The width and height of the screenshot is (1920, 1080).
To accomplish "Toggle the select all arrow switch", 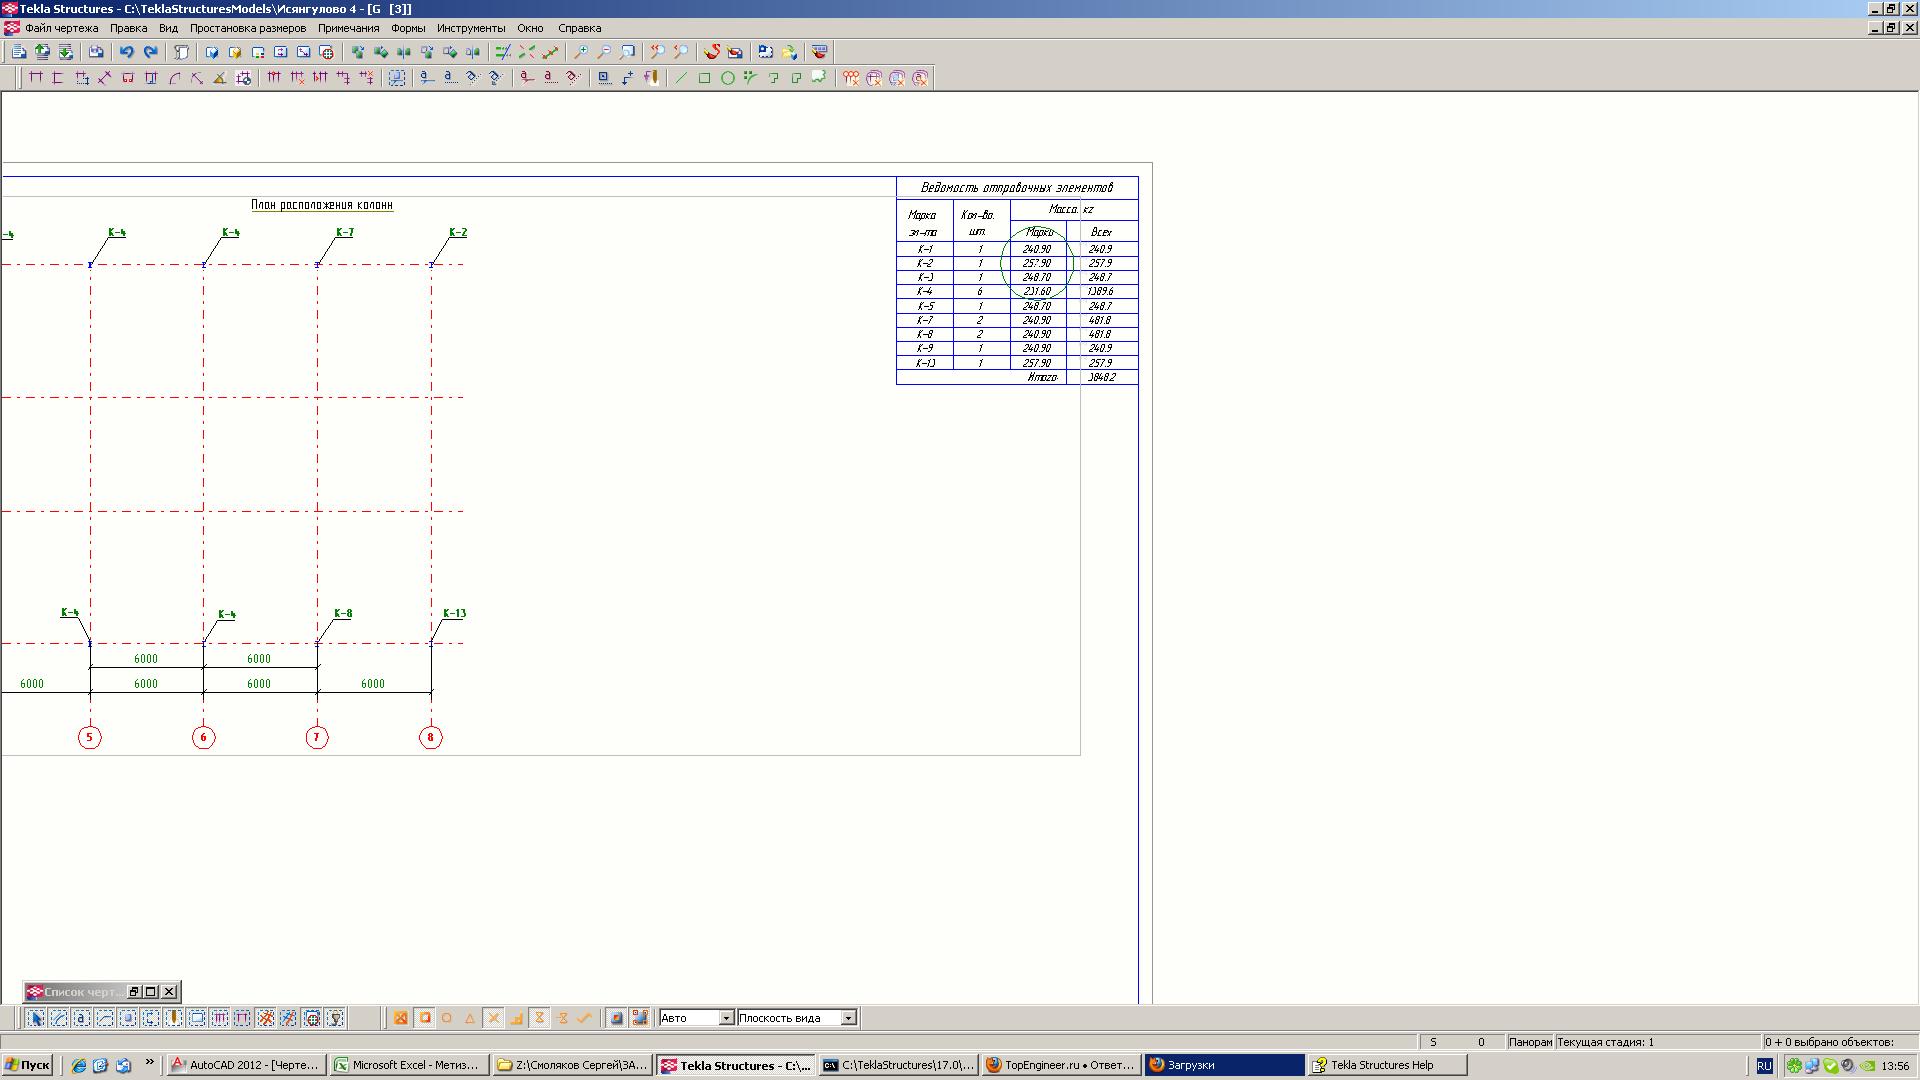I will [x=36, y=1018].
